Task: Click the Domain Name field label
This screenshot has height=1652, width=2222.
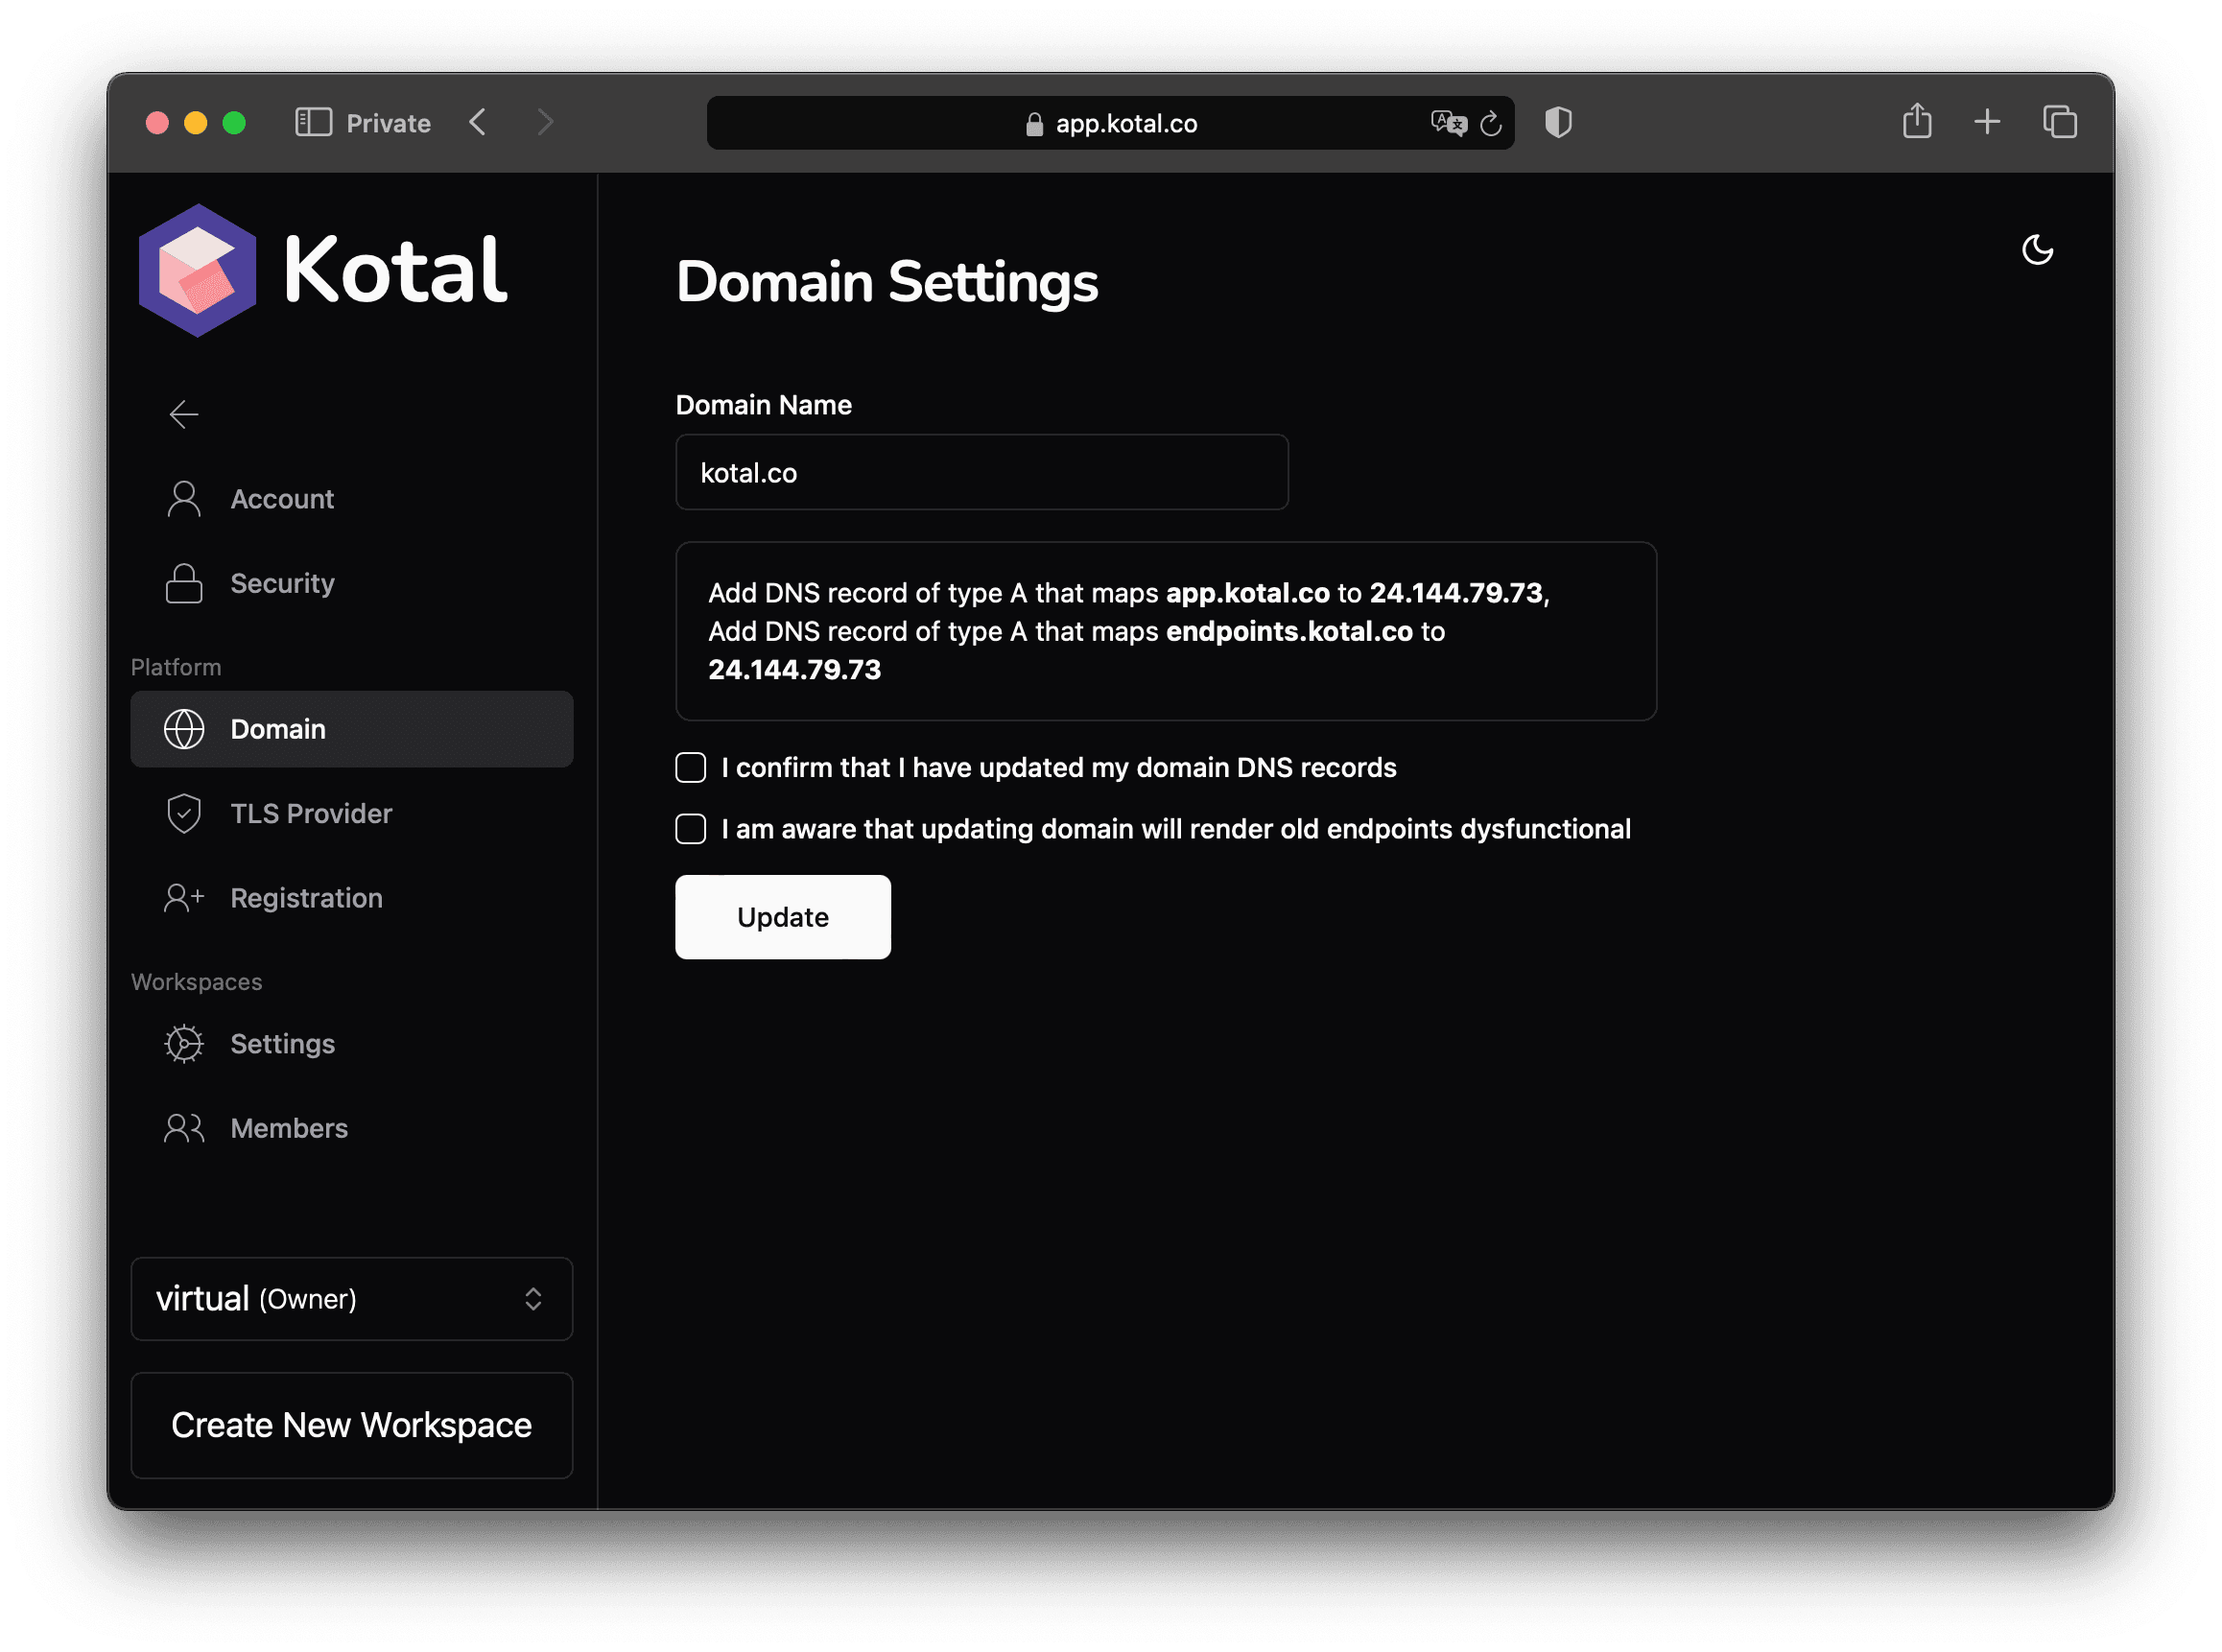Action: [764, 405]
